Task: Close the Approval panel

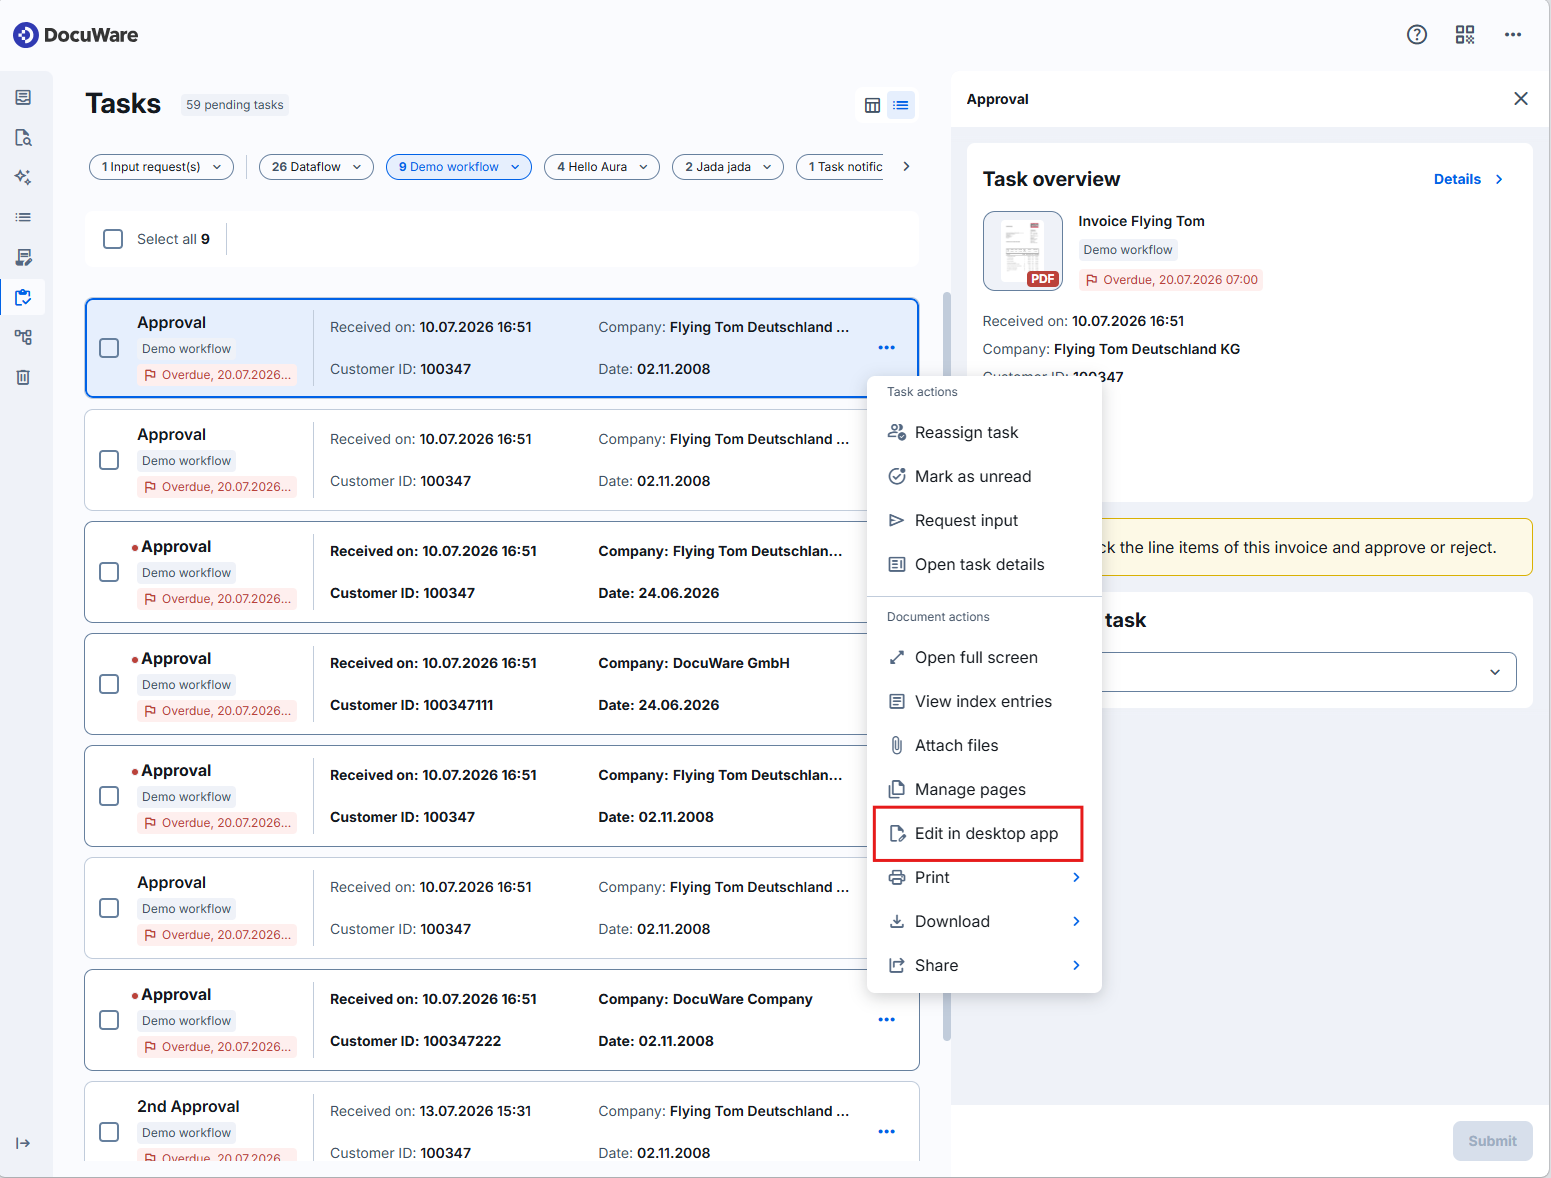Action: click(x=1520, y=99)
